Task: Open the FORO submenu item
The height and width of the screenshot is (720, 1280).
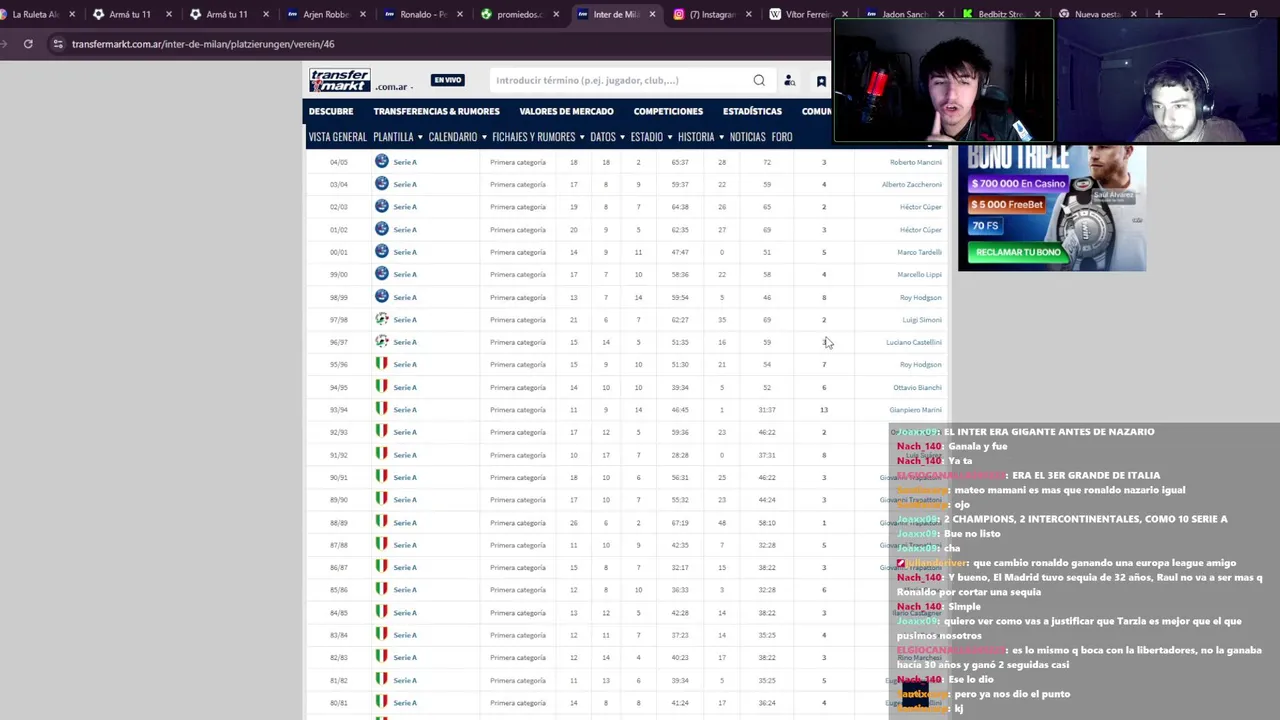Action: pos(782,137)
